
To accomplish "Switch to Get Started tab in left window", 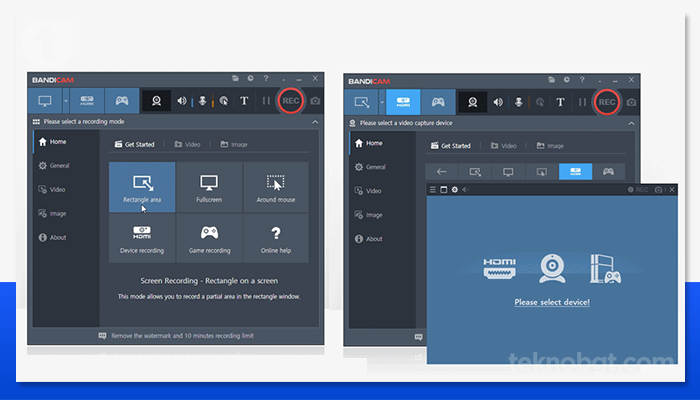I will click(x=134, y=144).
